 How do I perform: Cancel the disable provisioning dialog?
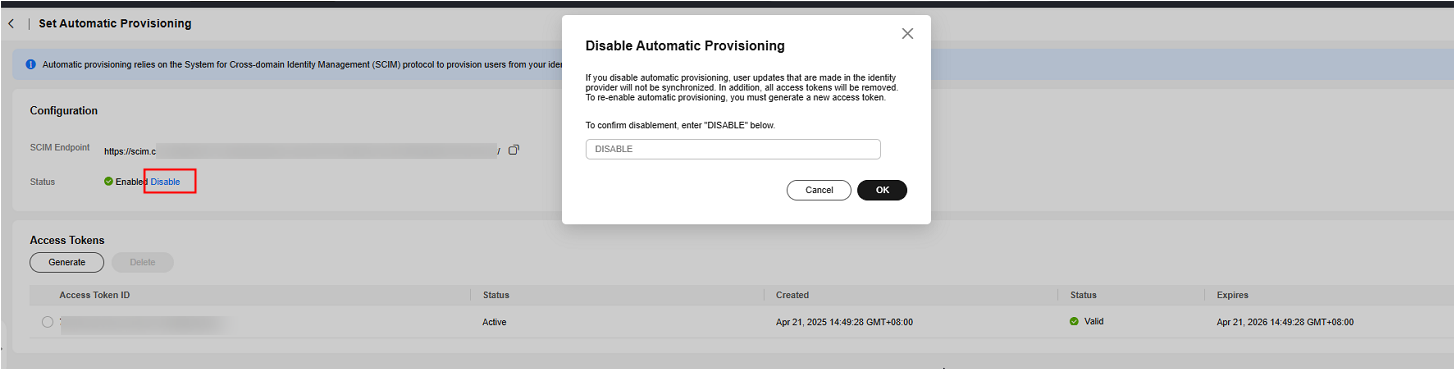[x=819, y=190]
